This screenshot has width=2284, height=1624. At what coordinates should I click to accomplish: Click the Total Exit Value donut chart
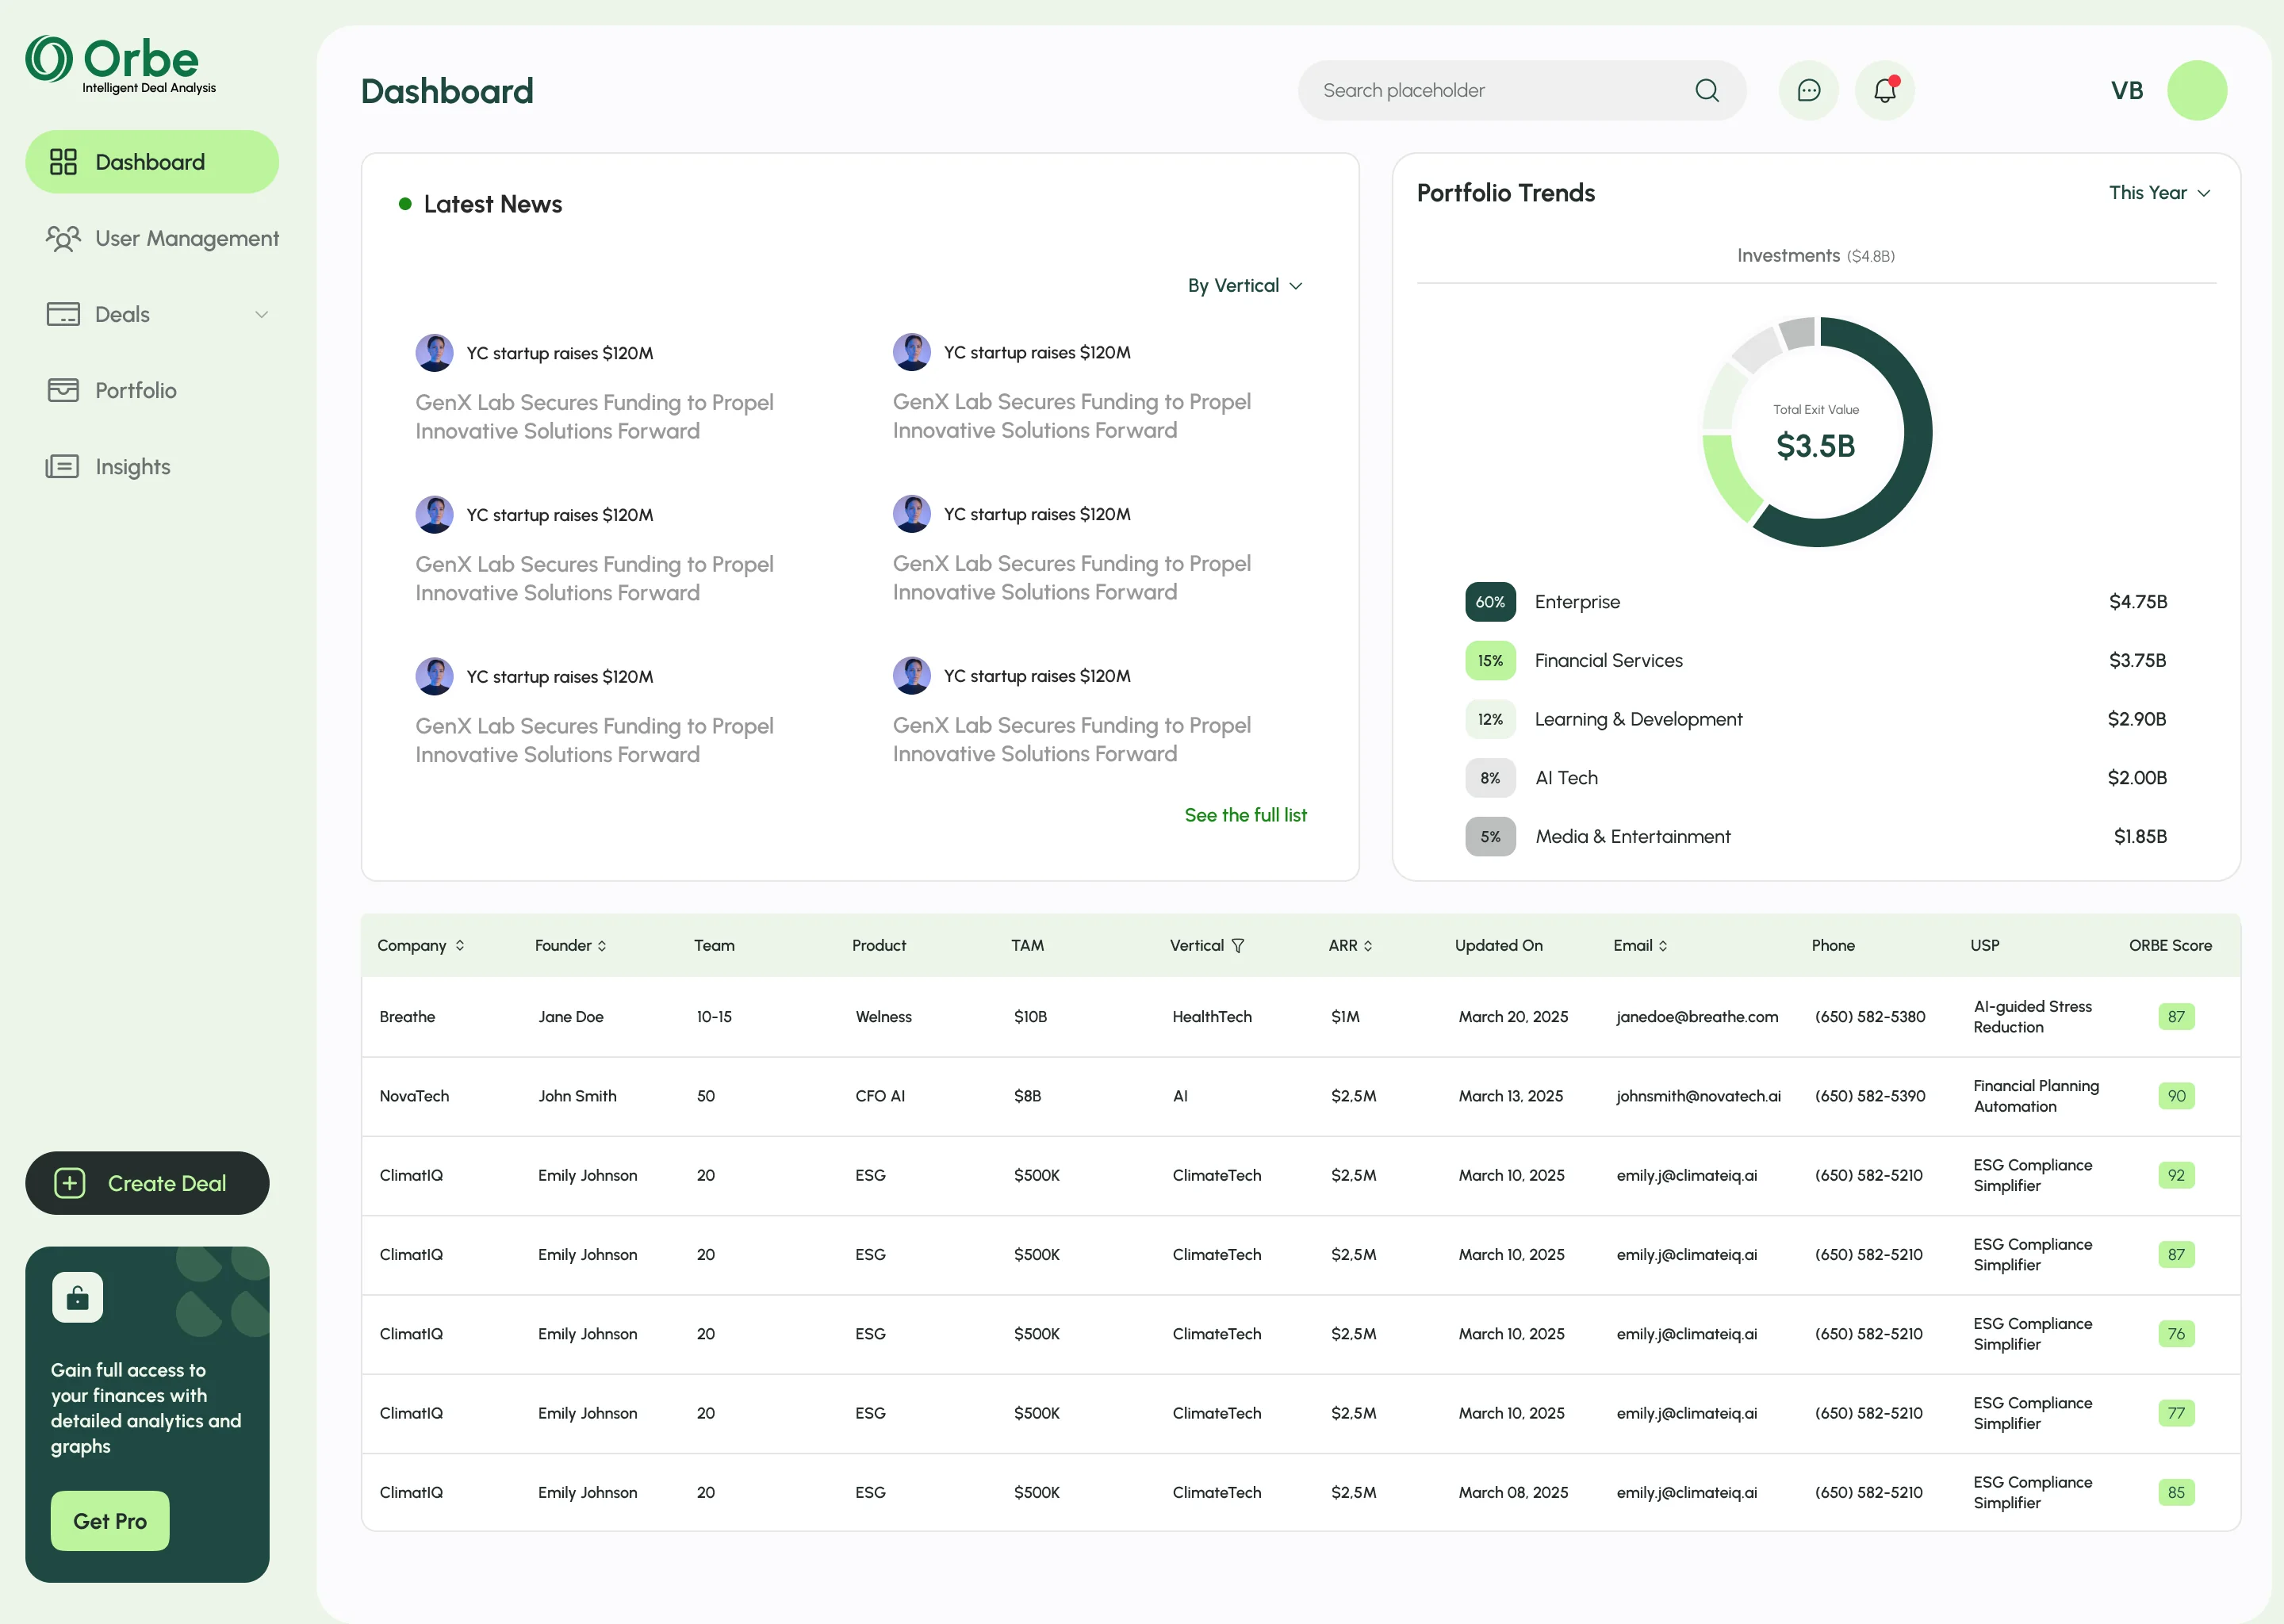pos(1816,432)
